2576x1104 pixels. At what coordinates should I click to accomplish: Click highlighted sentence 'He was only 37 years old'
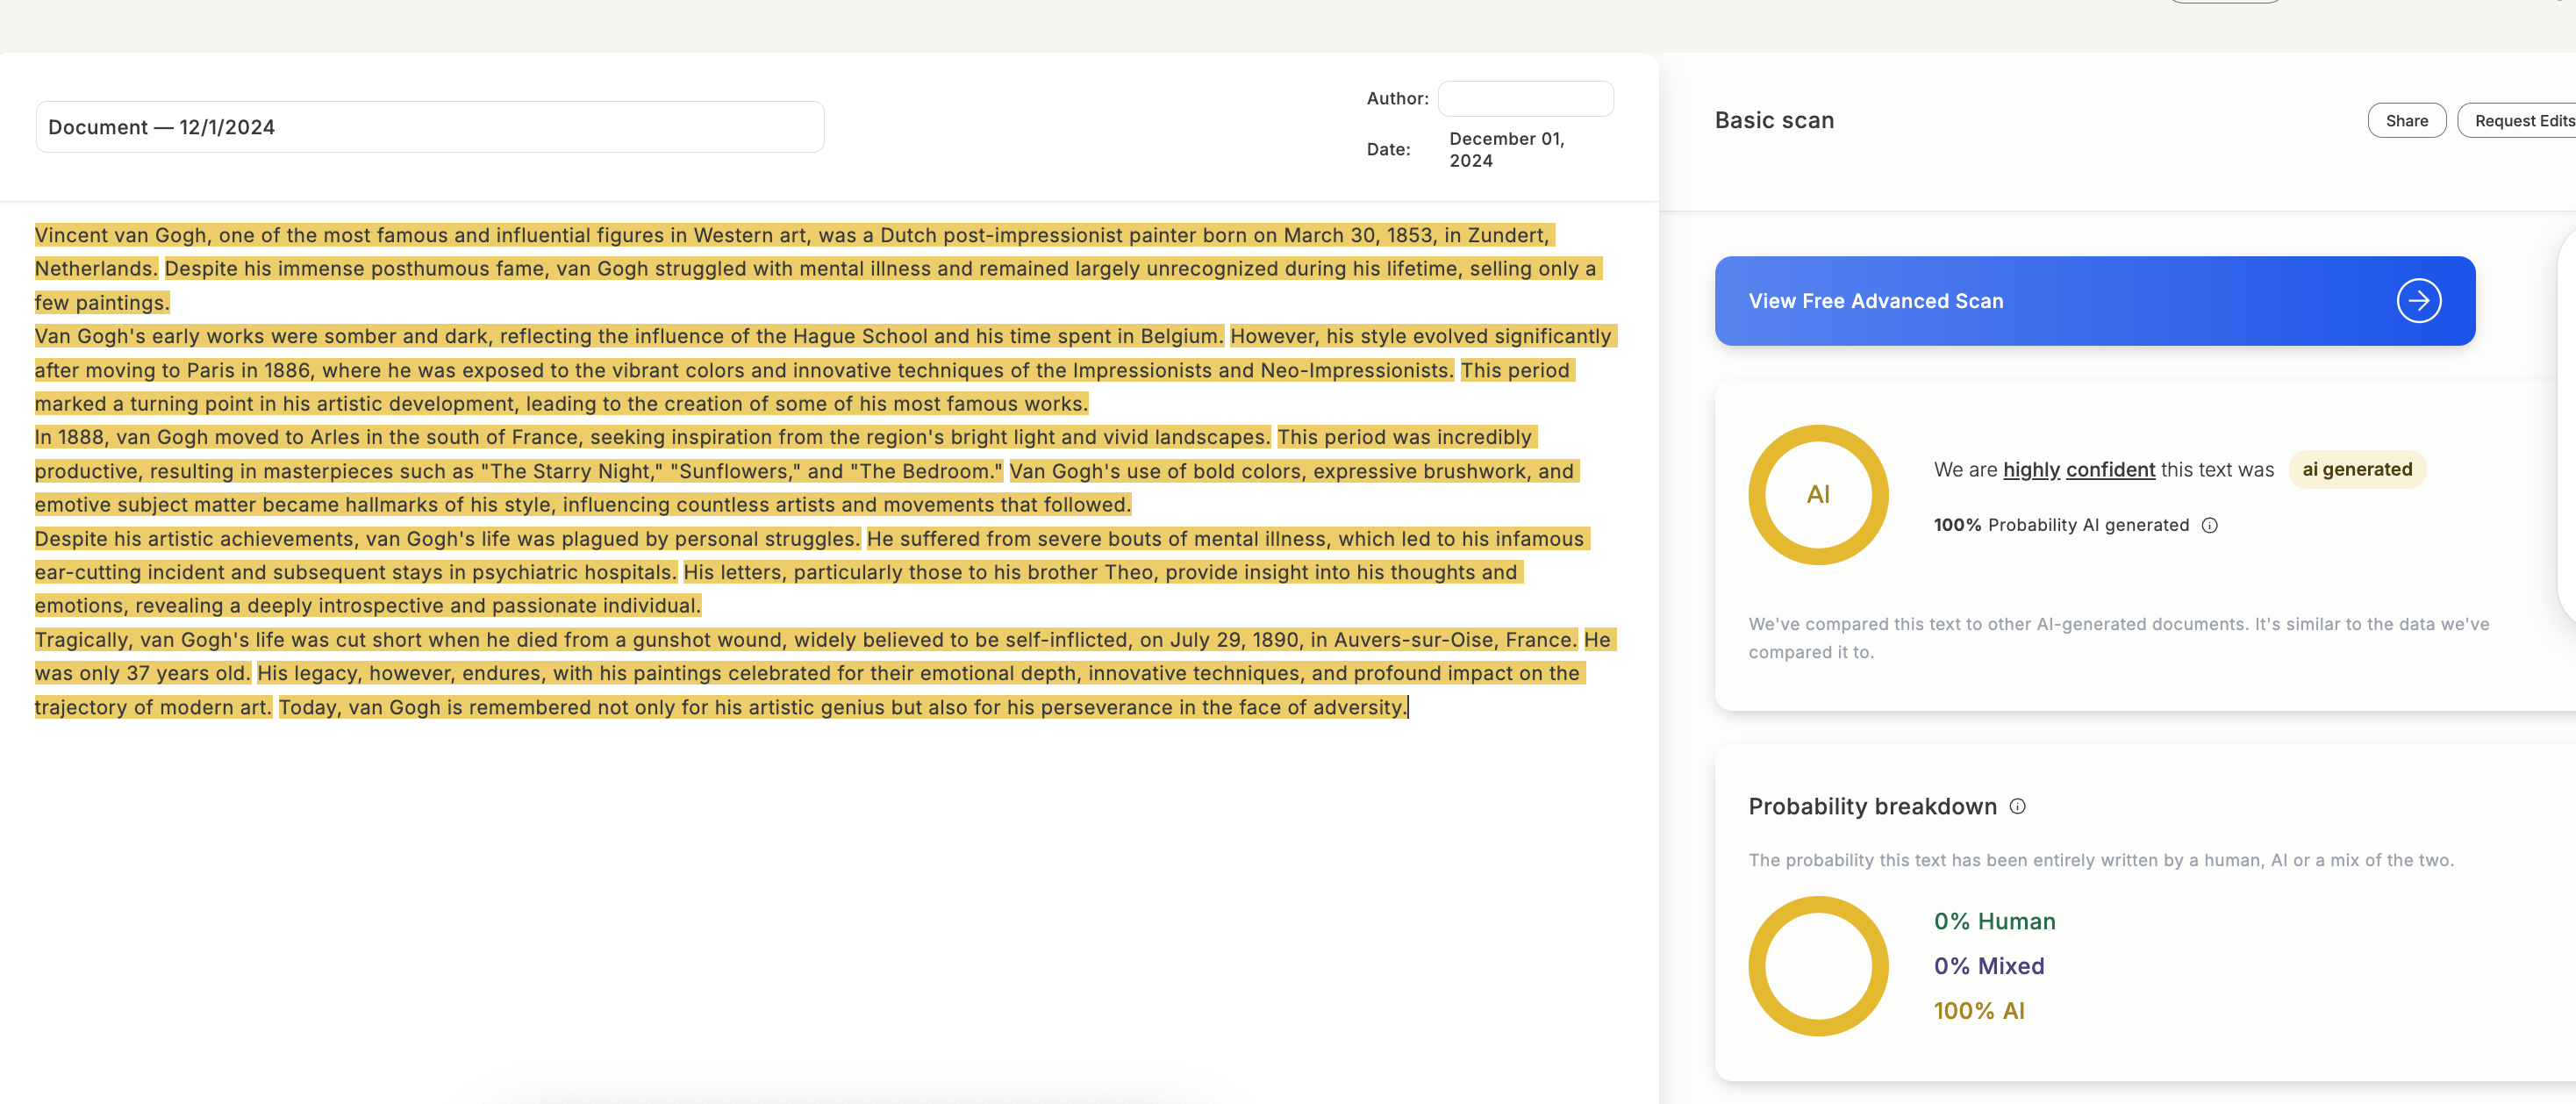[140, 673]
